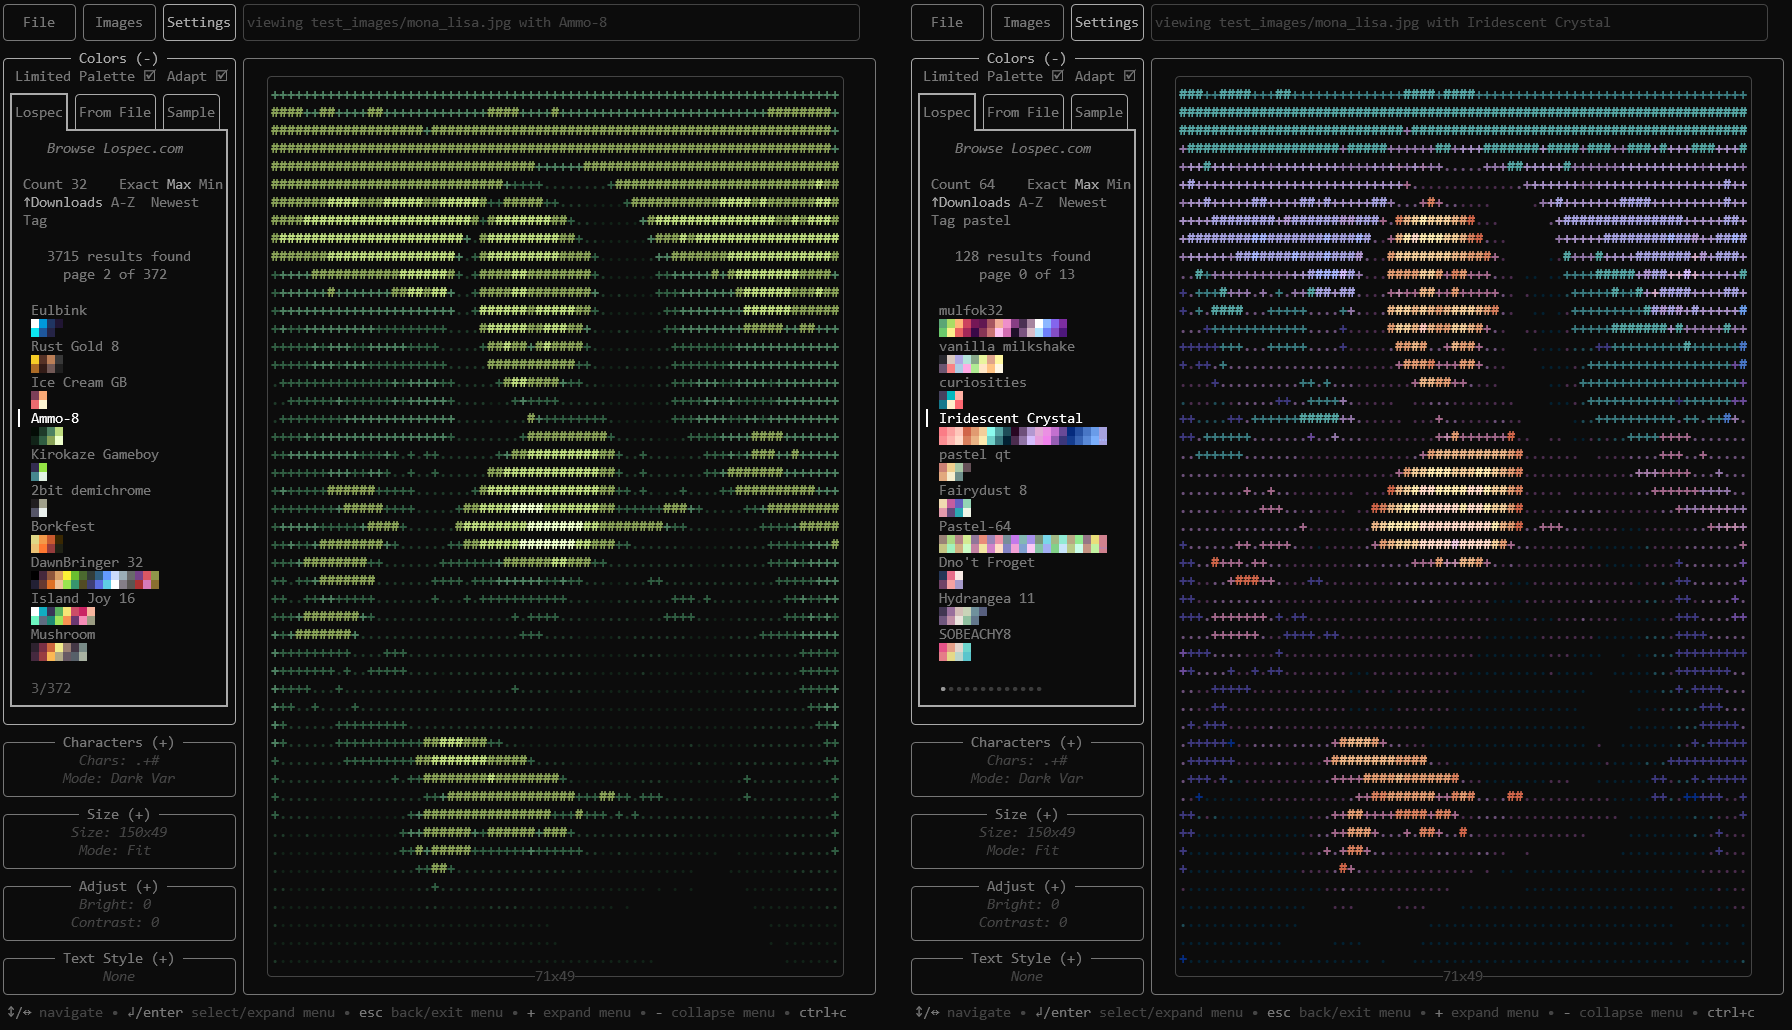Toggle Limited Palette checkbox in right window
This screenshot has width=1792, height=1030.
1058,76
